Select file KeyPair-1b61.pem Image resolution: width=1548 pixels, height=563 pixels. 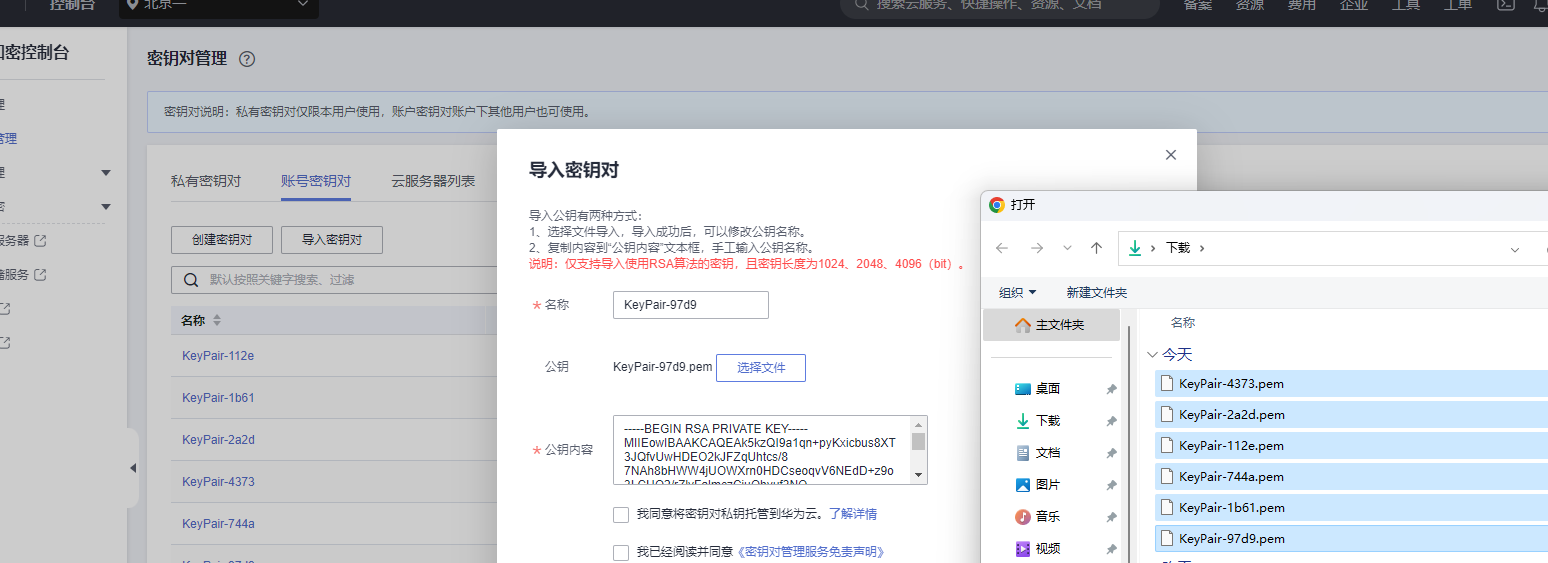click(x=1351, y=508)
